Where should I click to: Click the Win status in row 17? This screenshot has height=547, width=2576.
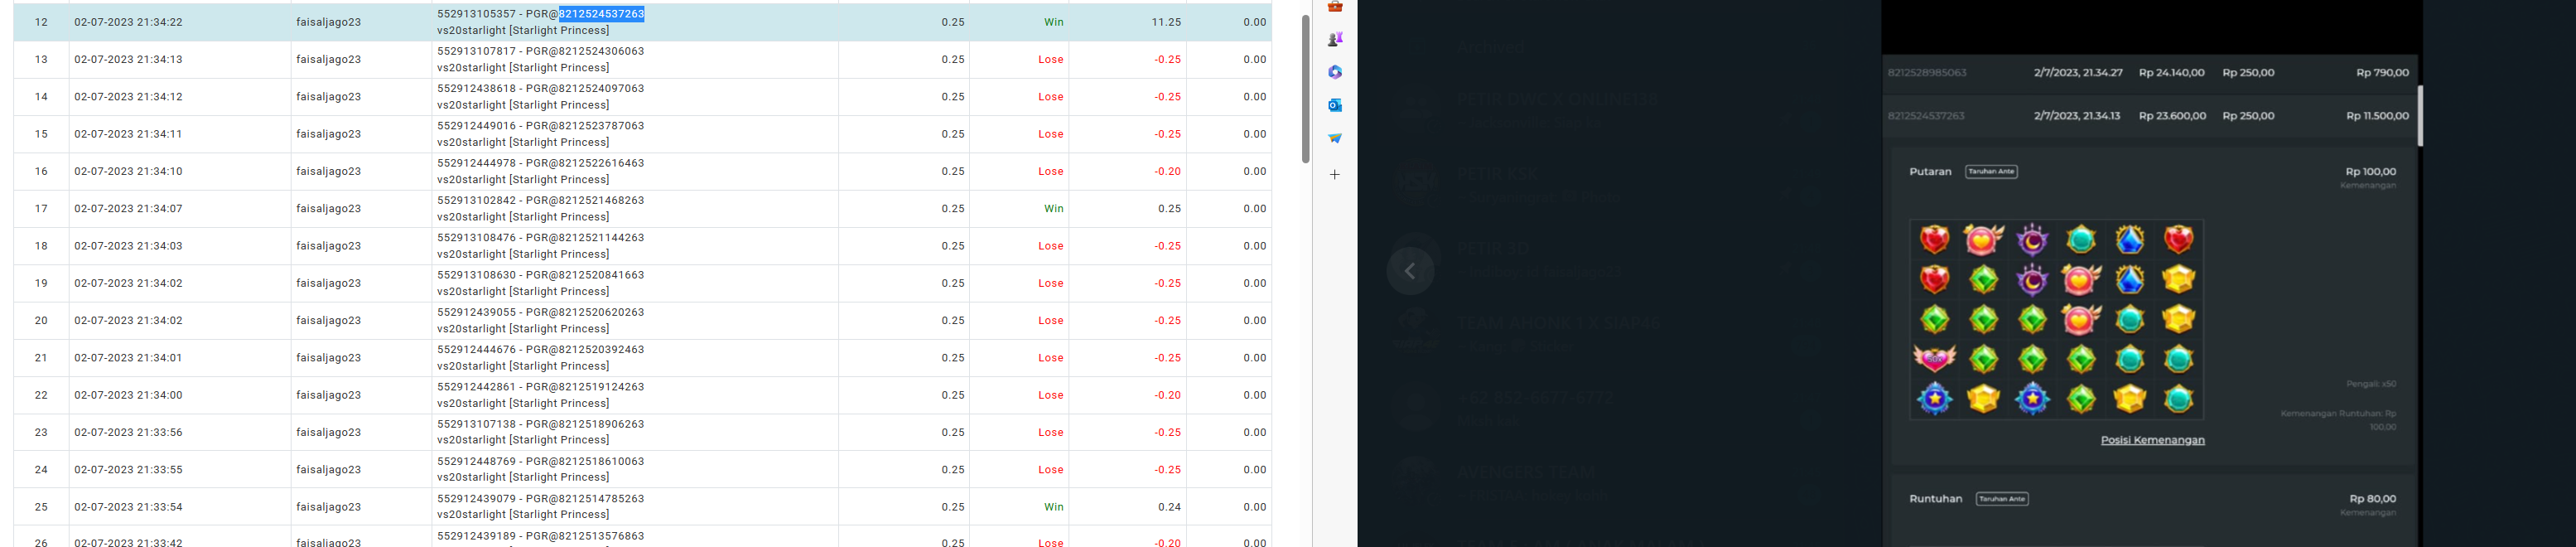1054,209
